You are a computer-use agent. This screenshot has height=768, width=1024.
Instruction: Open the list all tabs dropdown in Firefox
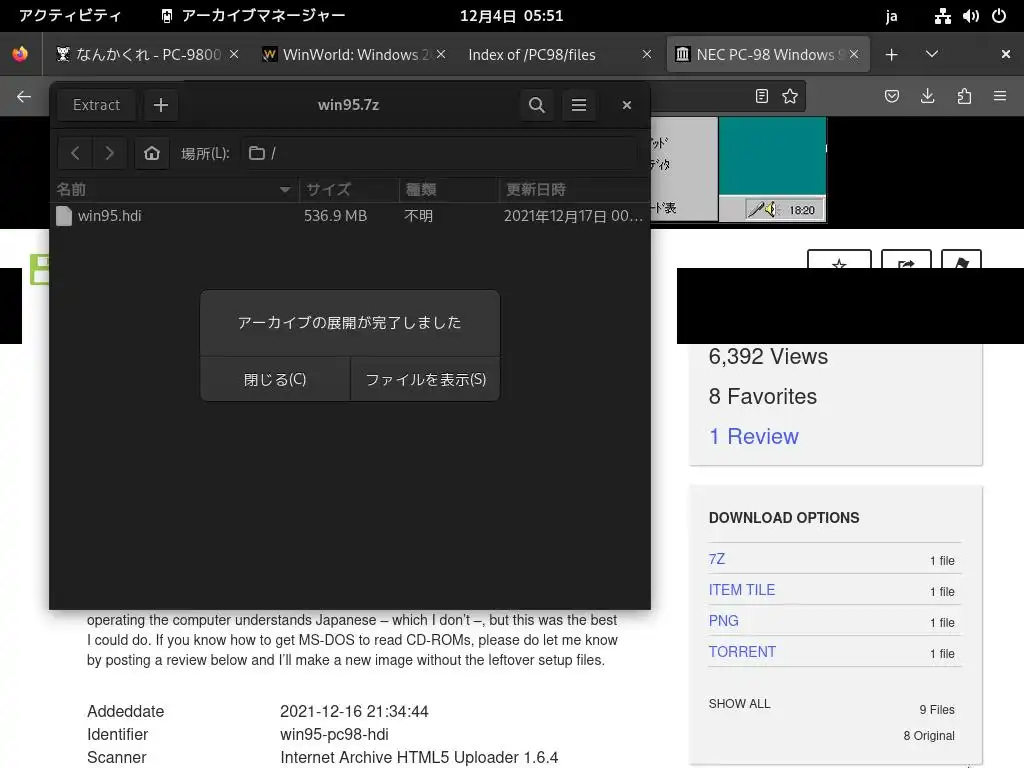tap(932, 55)
